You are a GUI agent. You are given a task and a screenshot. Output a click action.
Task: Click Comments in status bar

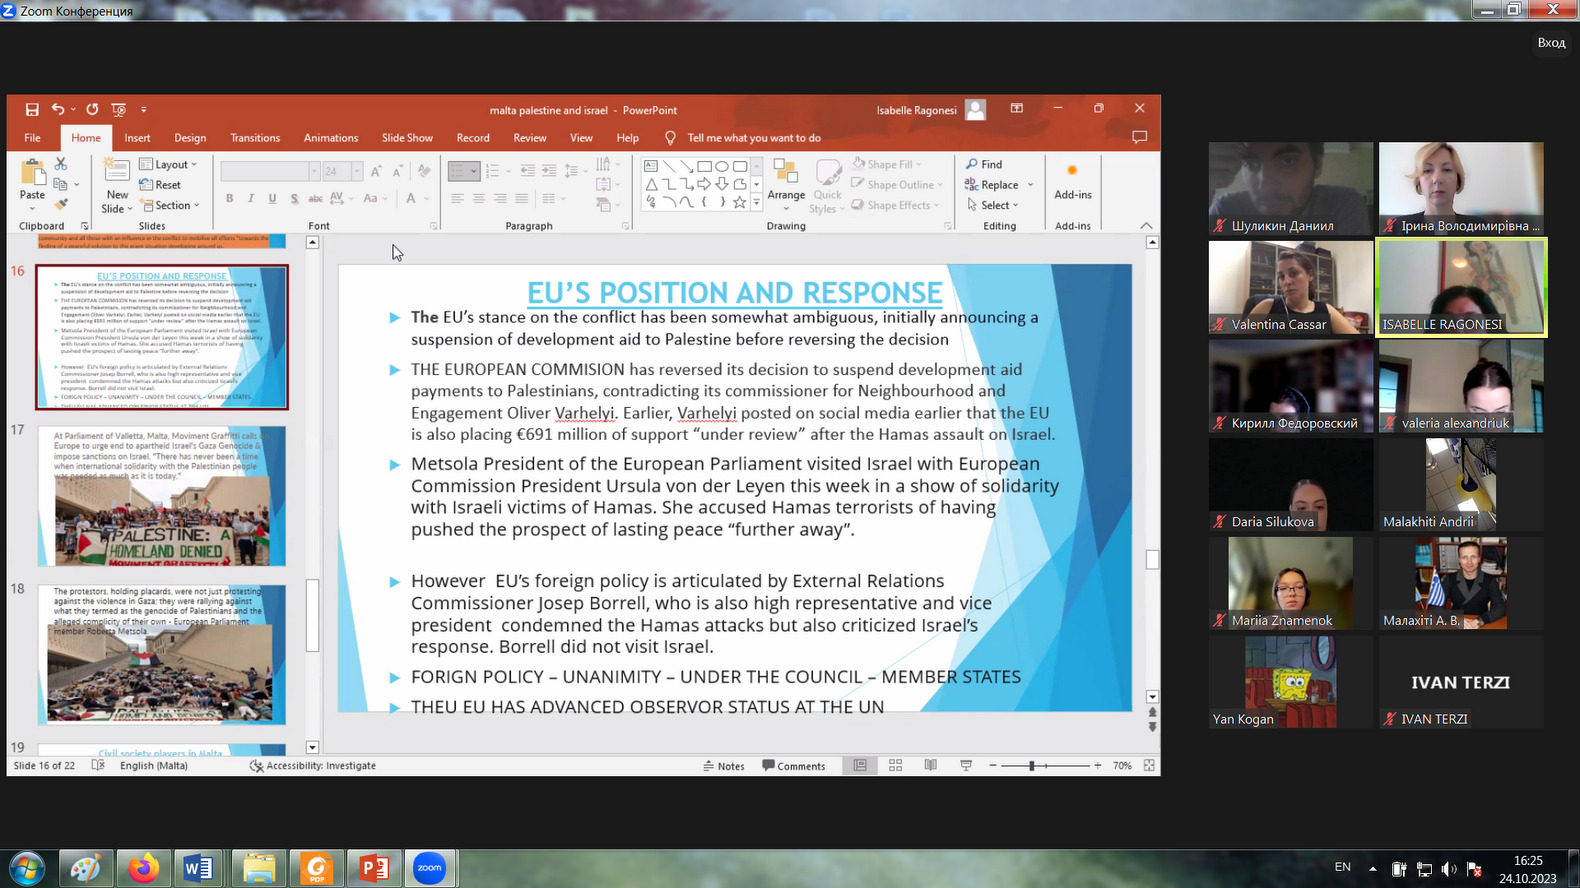coord(794,766)
